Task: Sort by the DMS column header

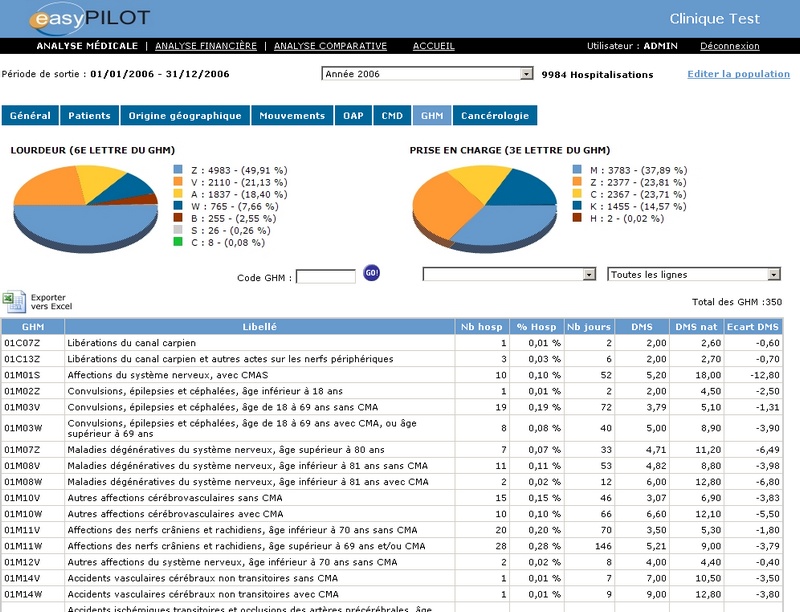Action: click(x=642, y=327)
